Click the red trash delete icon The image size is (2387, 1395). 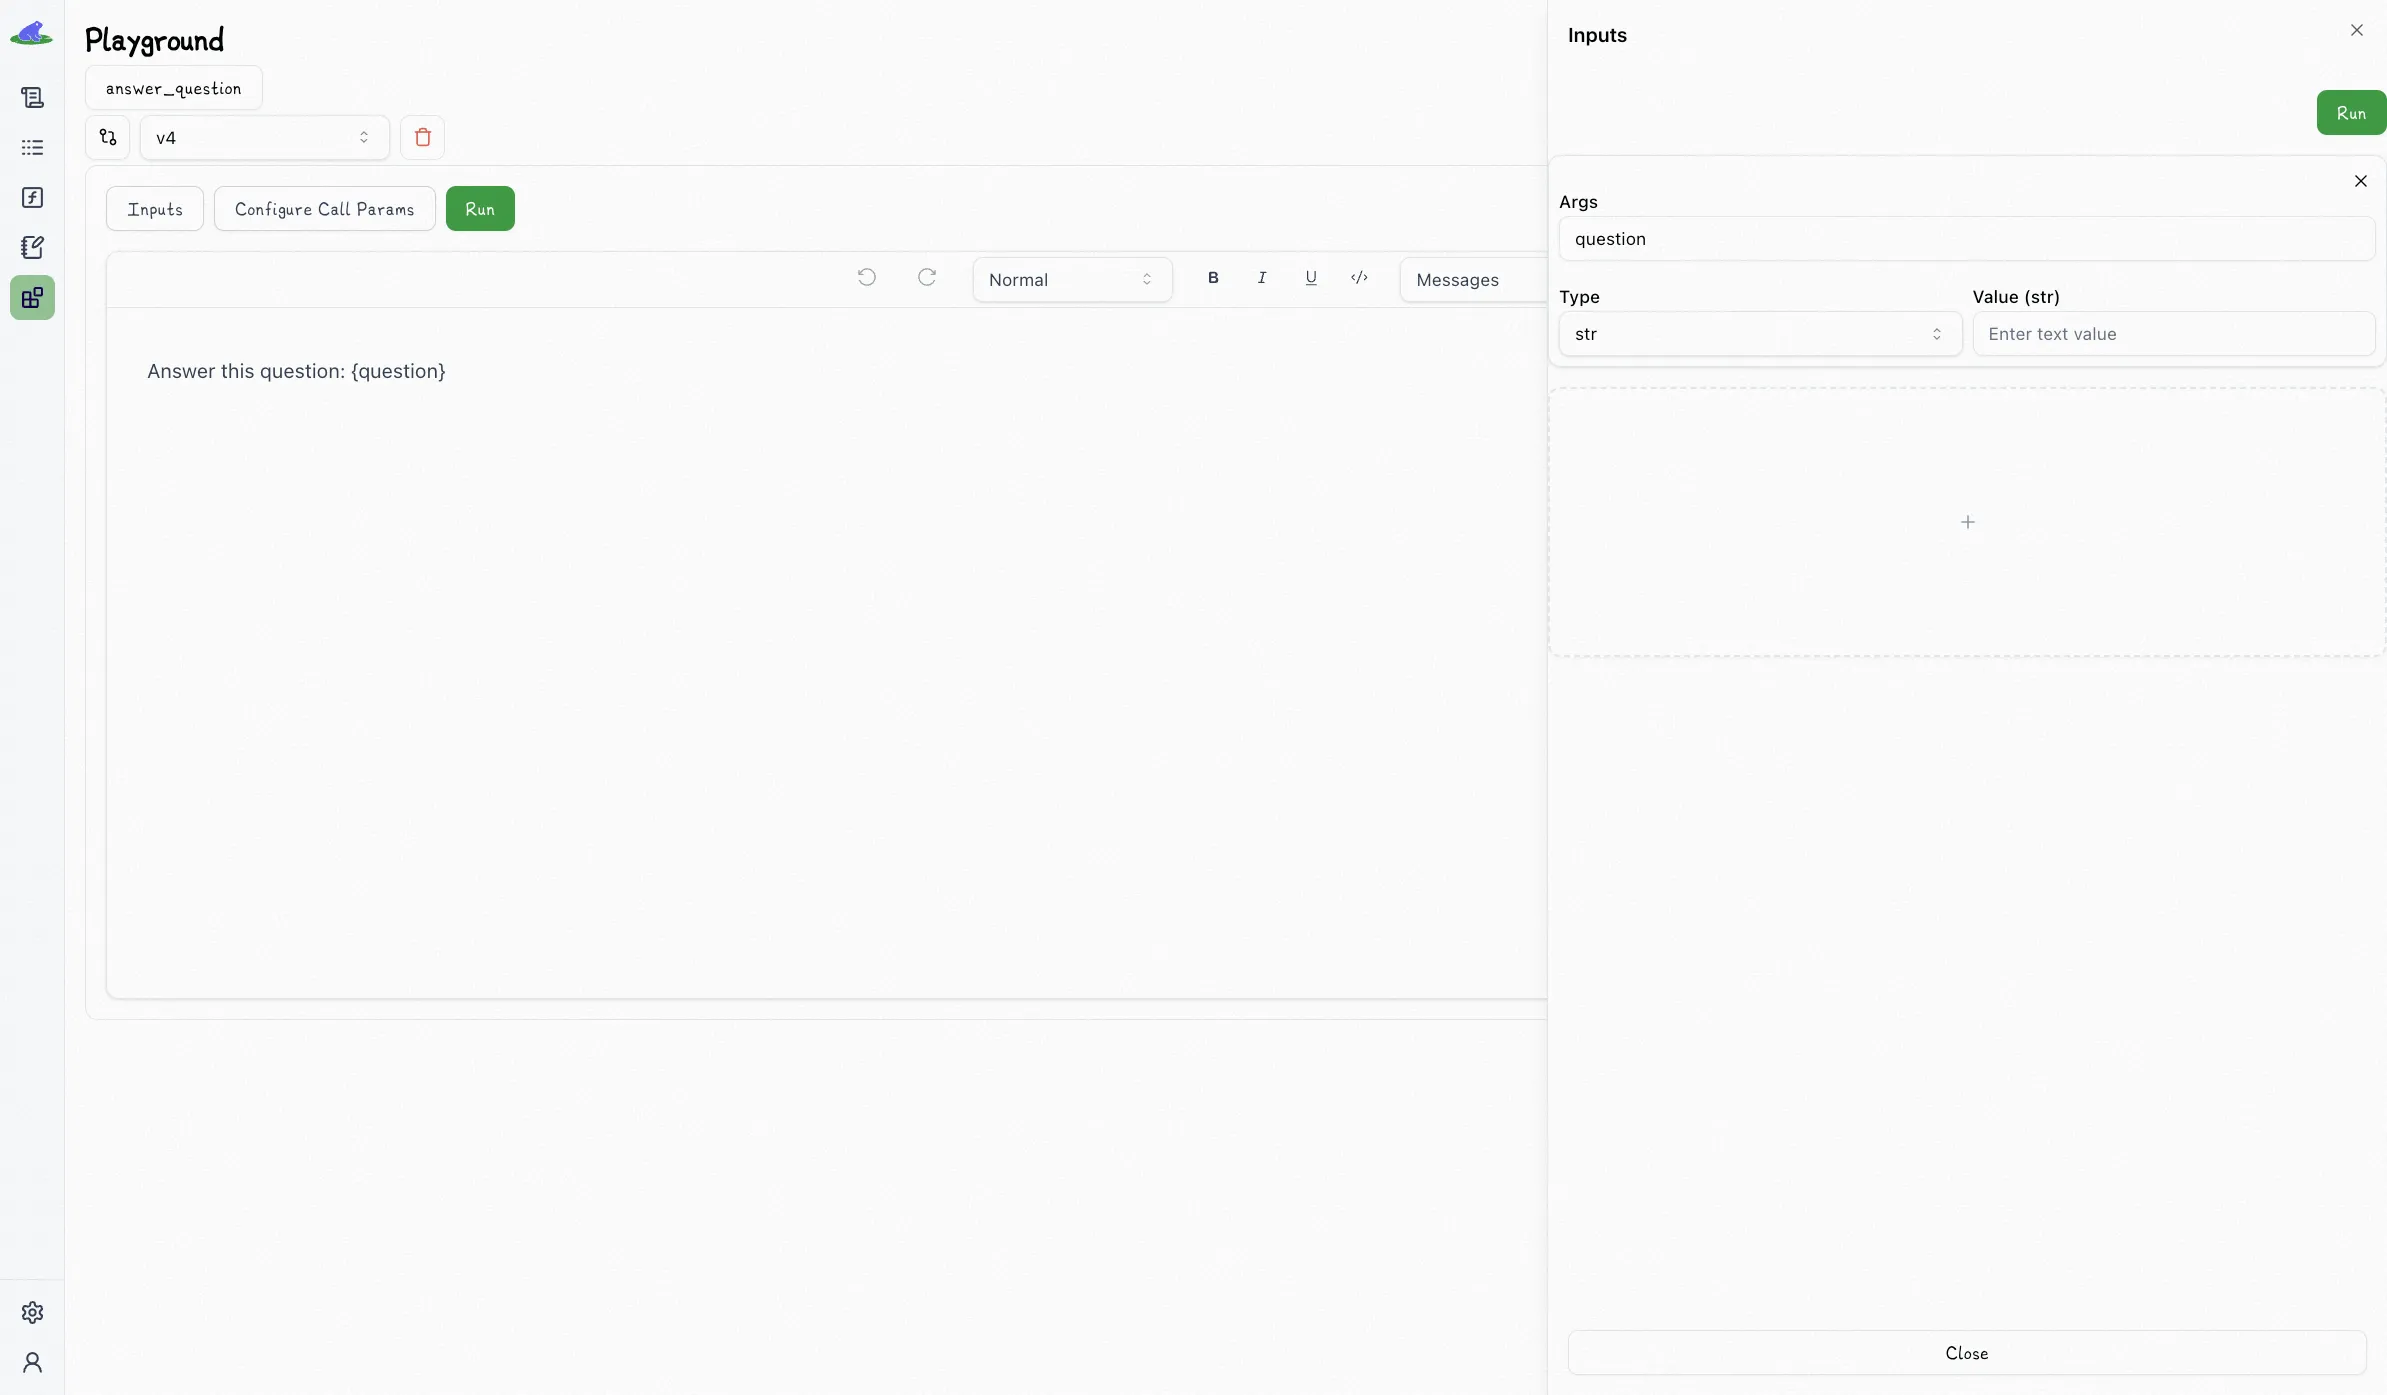[x=422, y=137]
